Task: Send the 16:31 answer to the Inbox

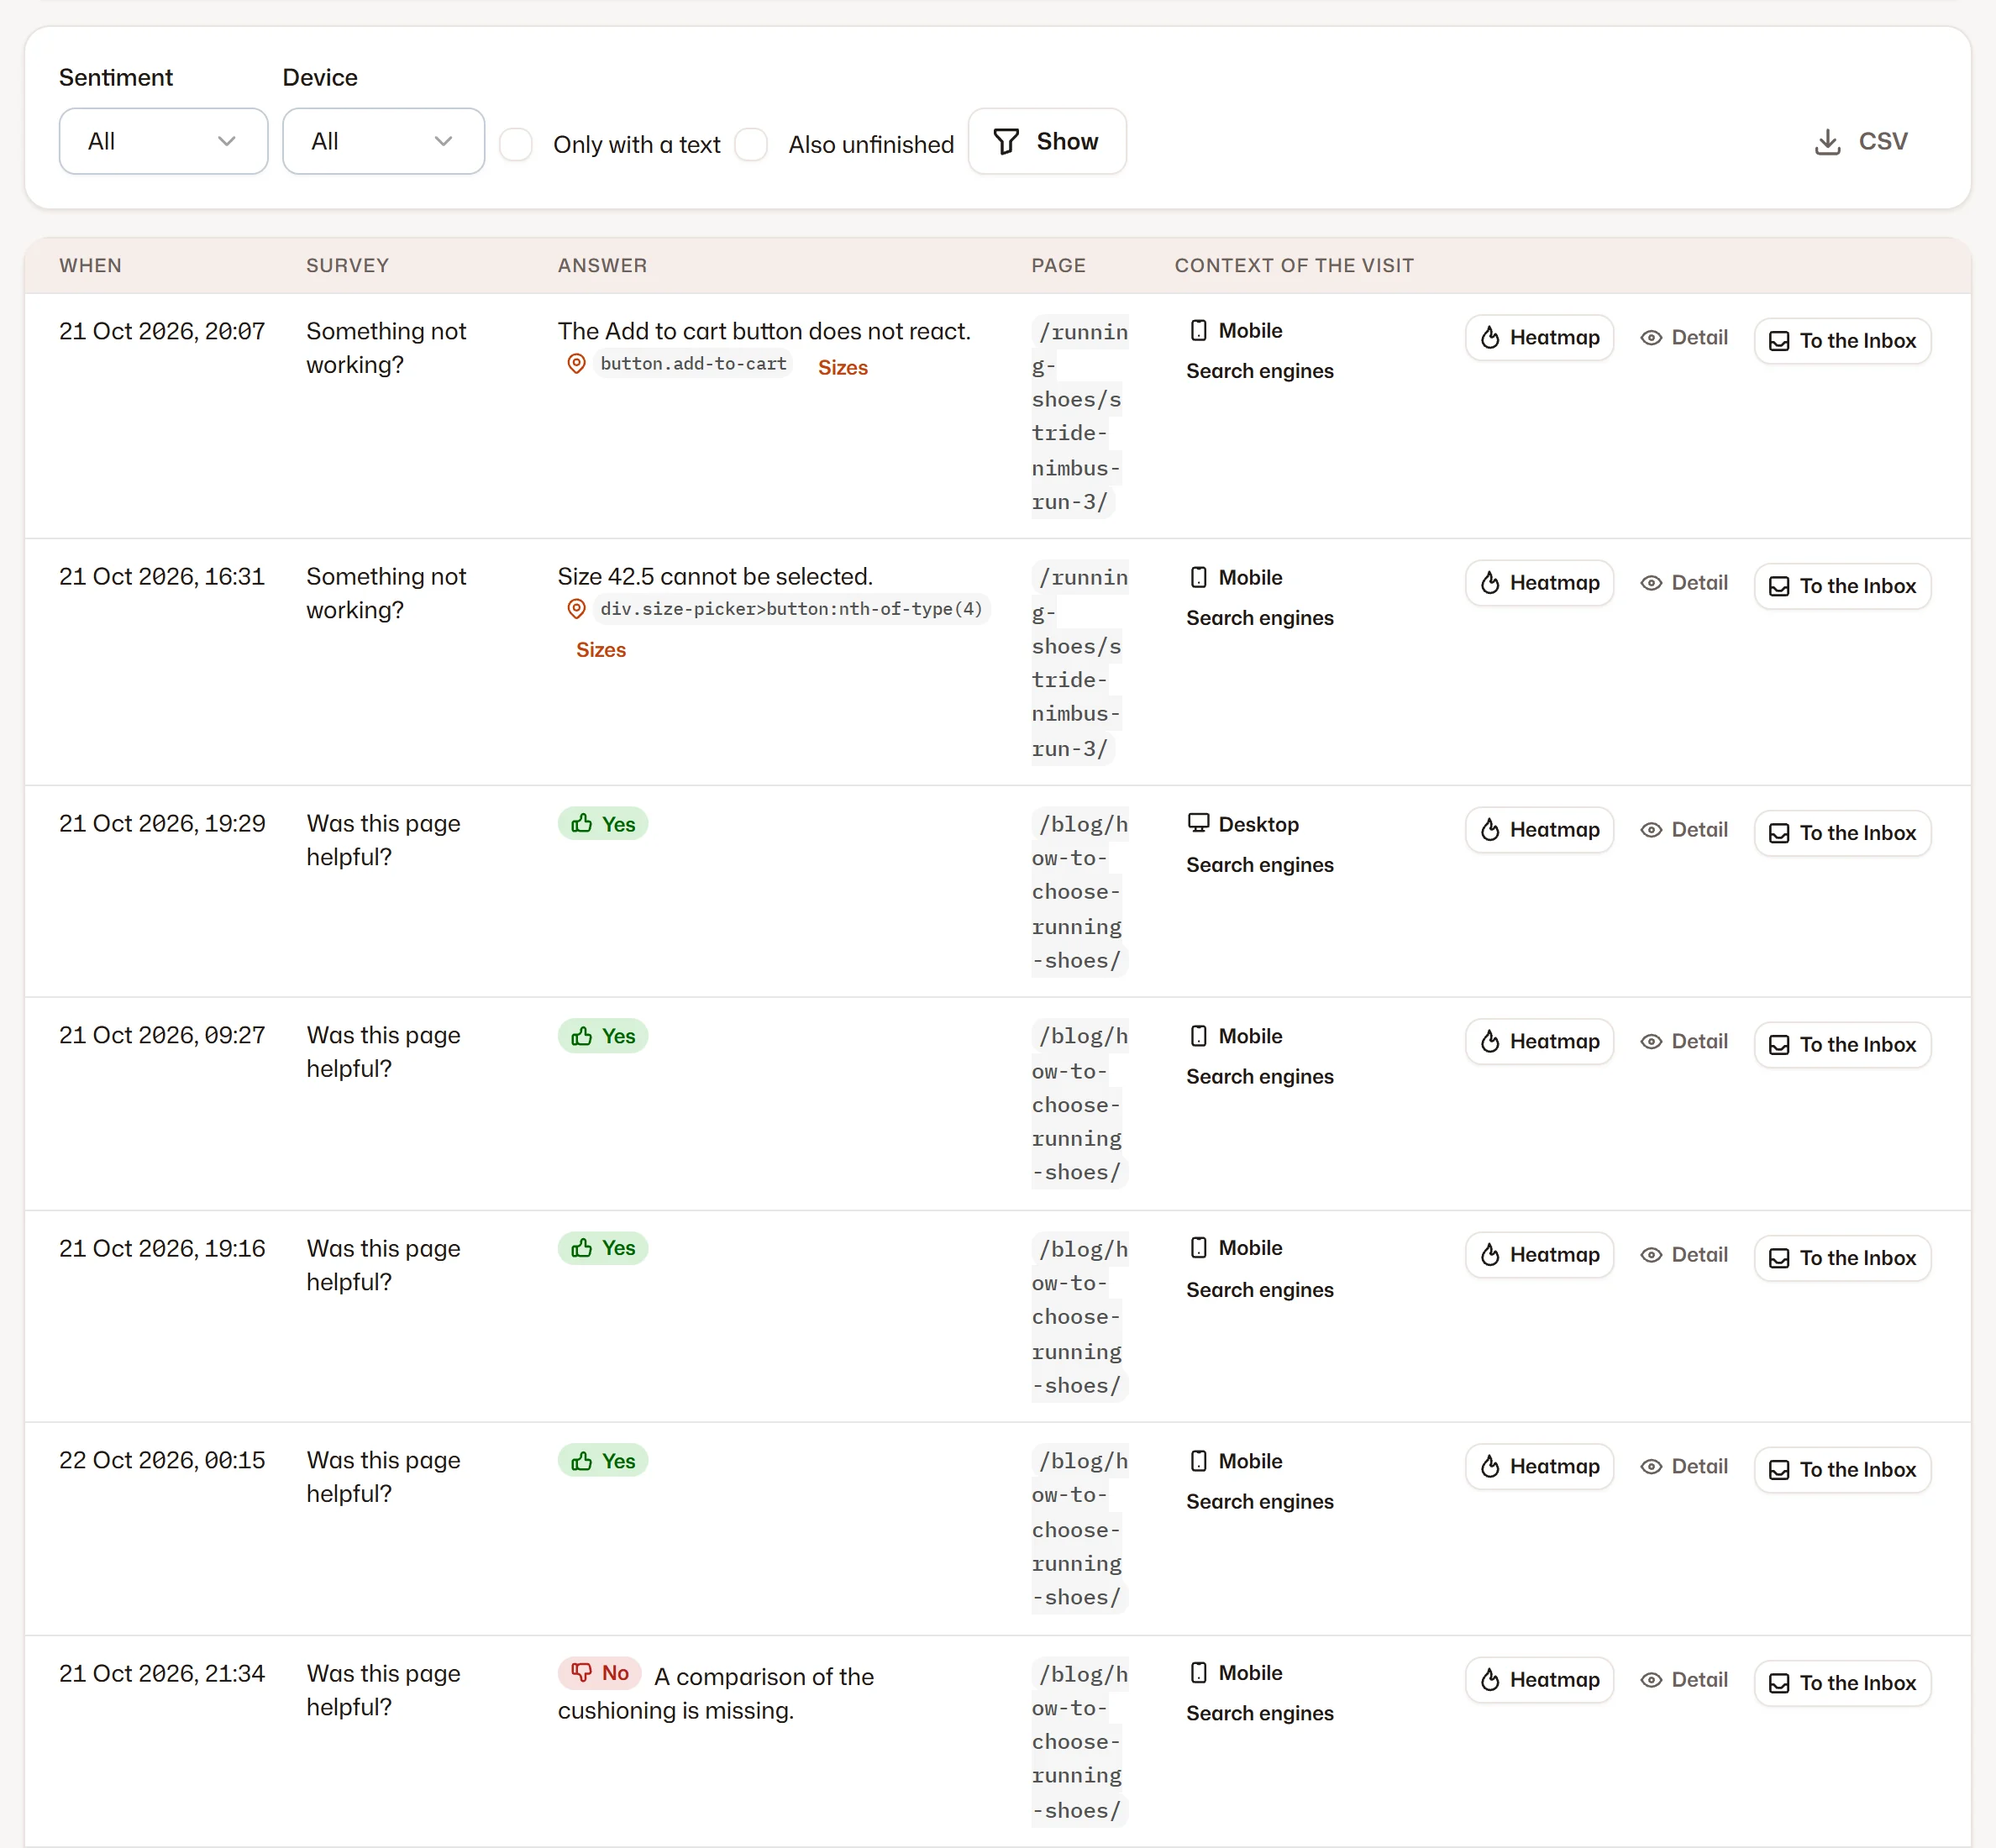Action: click(1842, 586)
